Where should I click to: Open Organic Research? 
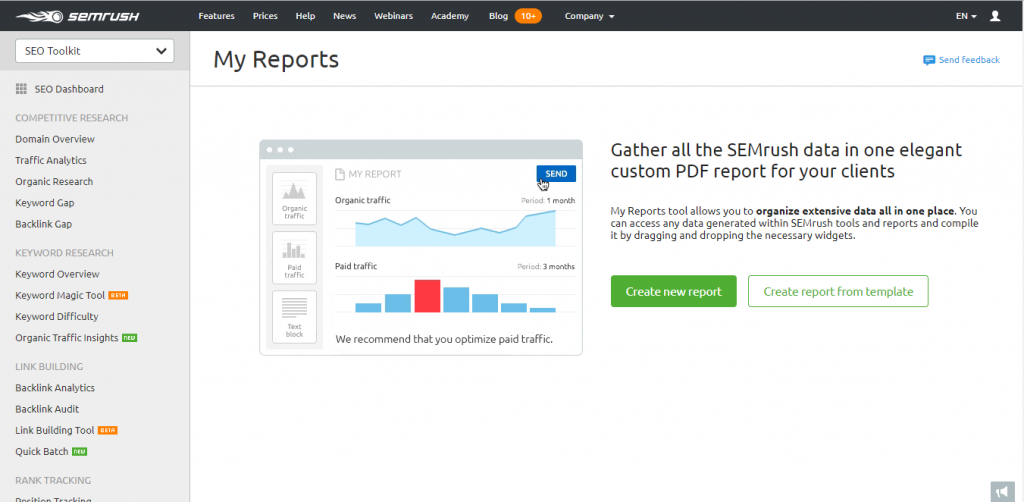tap(54, 181)
